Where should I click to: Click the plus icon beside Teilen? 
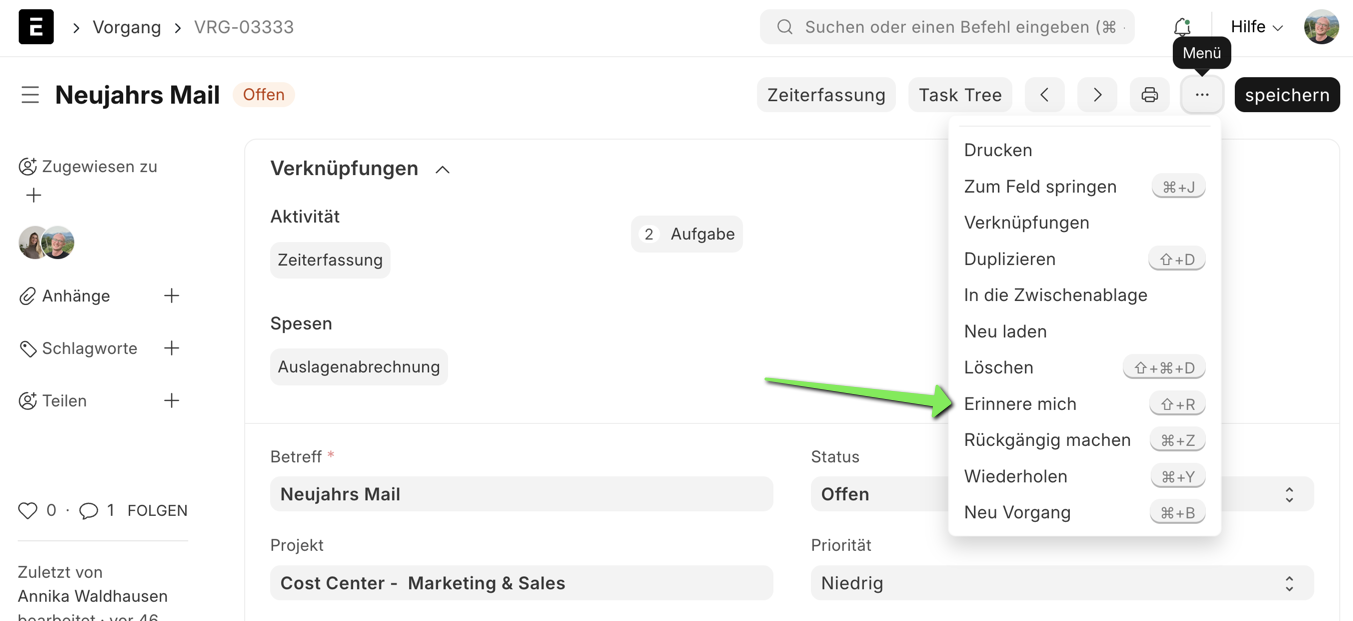click(171, 401)
